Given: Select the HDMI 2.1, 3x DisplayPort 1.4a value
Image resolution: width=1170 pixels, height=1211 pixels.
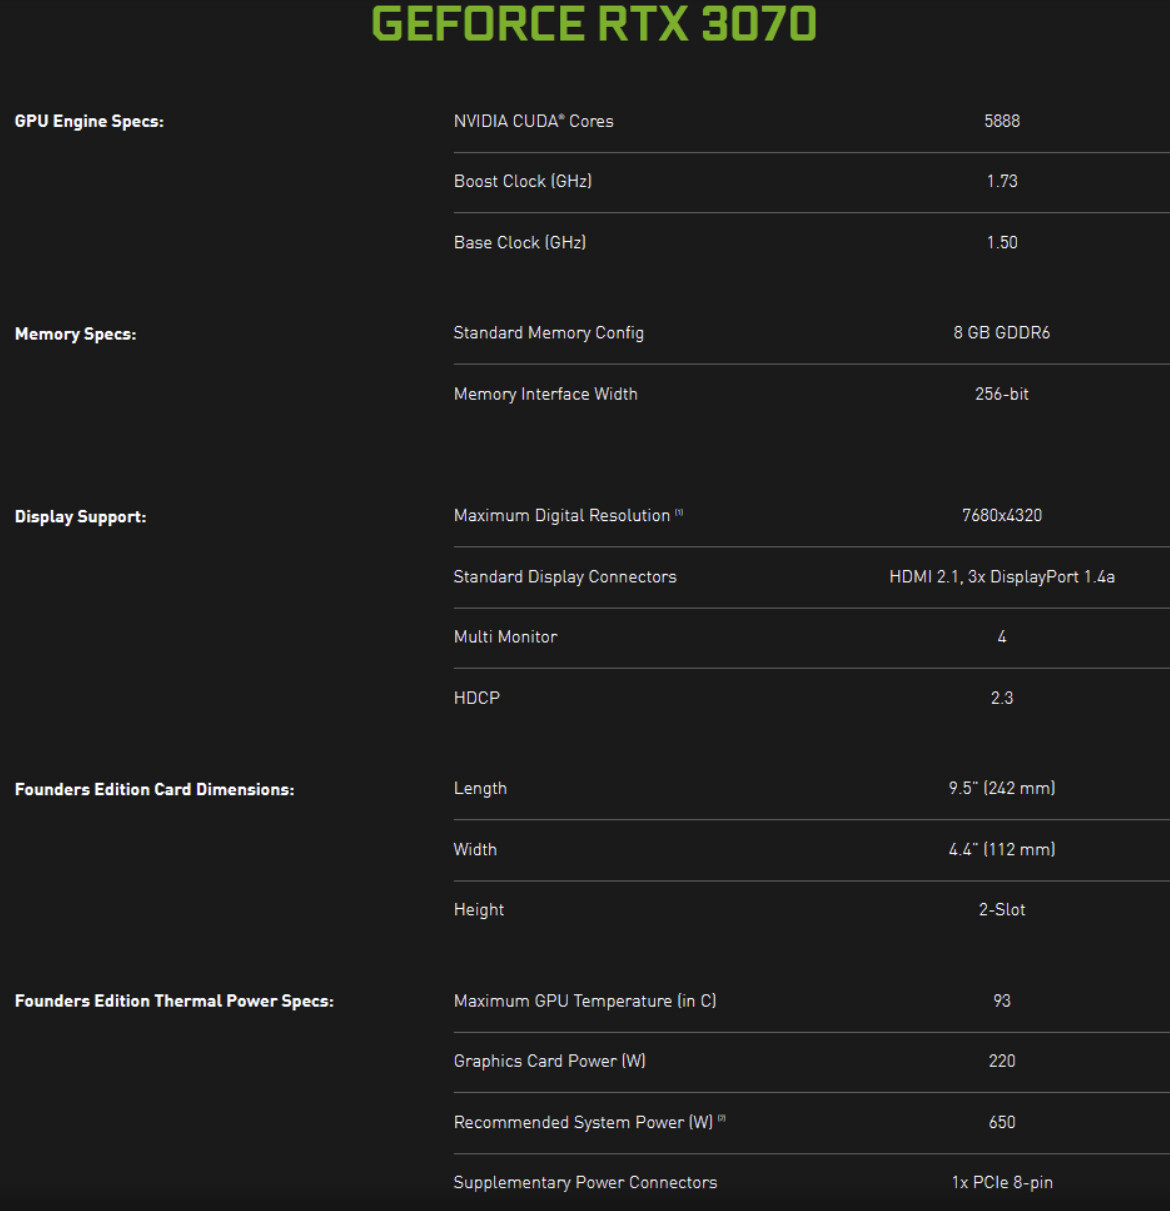Looking at the screenshot, I should point(1002,577).
